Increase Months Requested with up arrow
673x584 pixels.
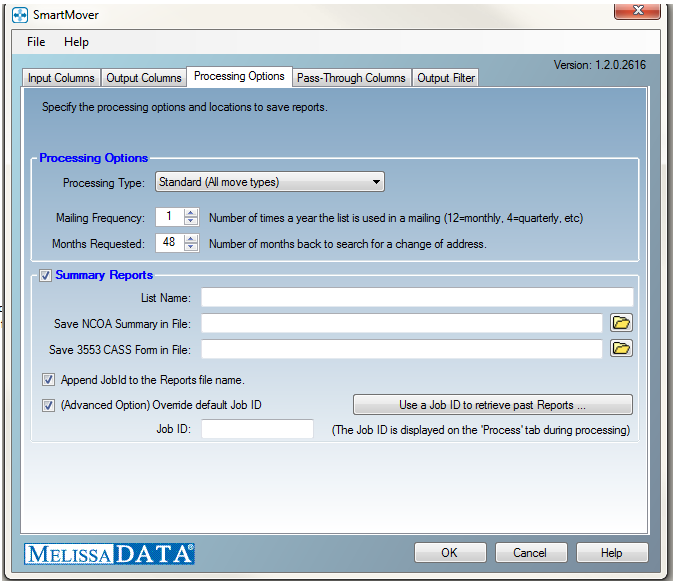tap(191, 239)
